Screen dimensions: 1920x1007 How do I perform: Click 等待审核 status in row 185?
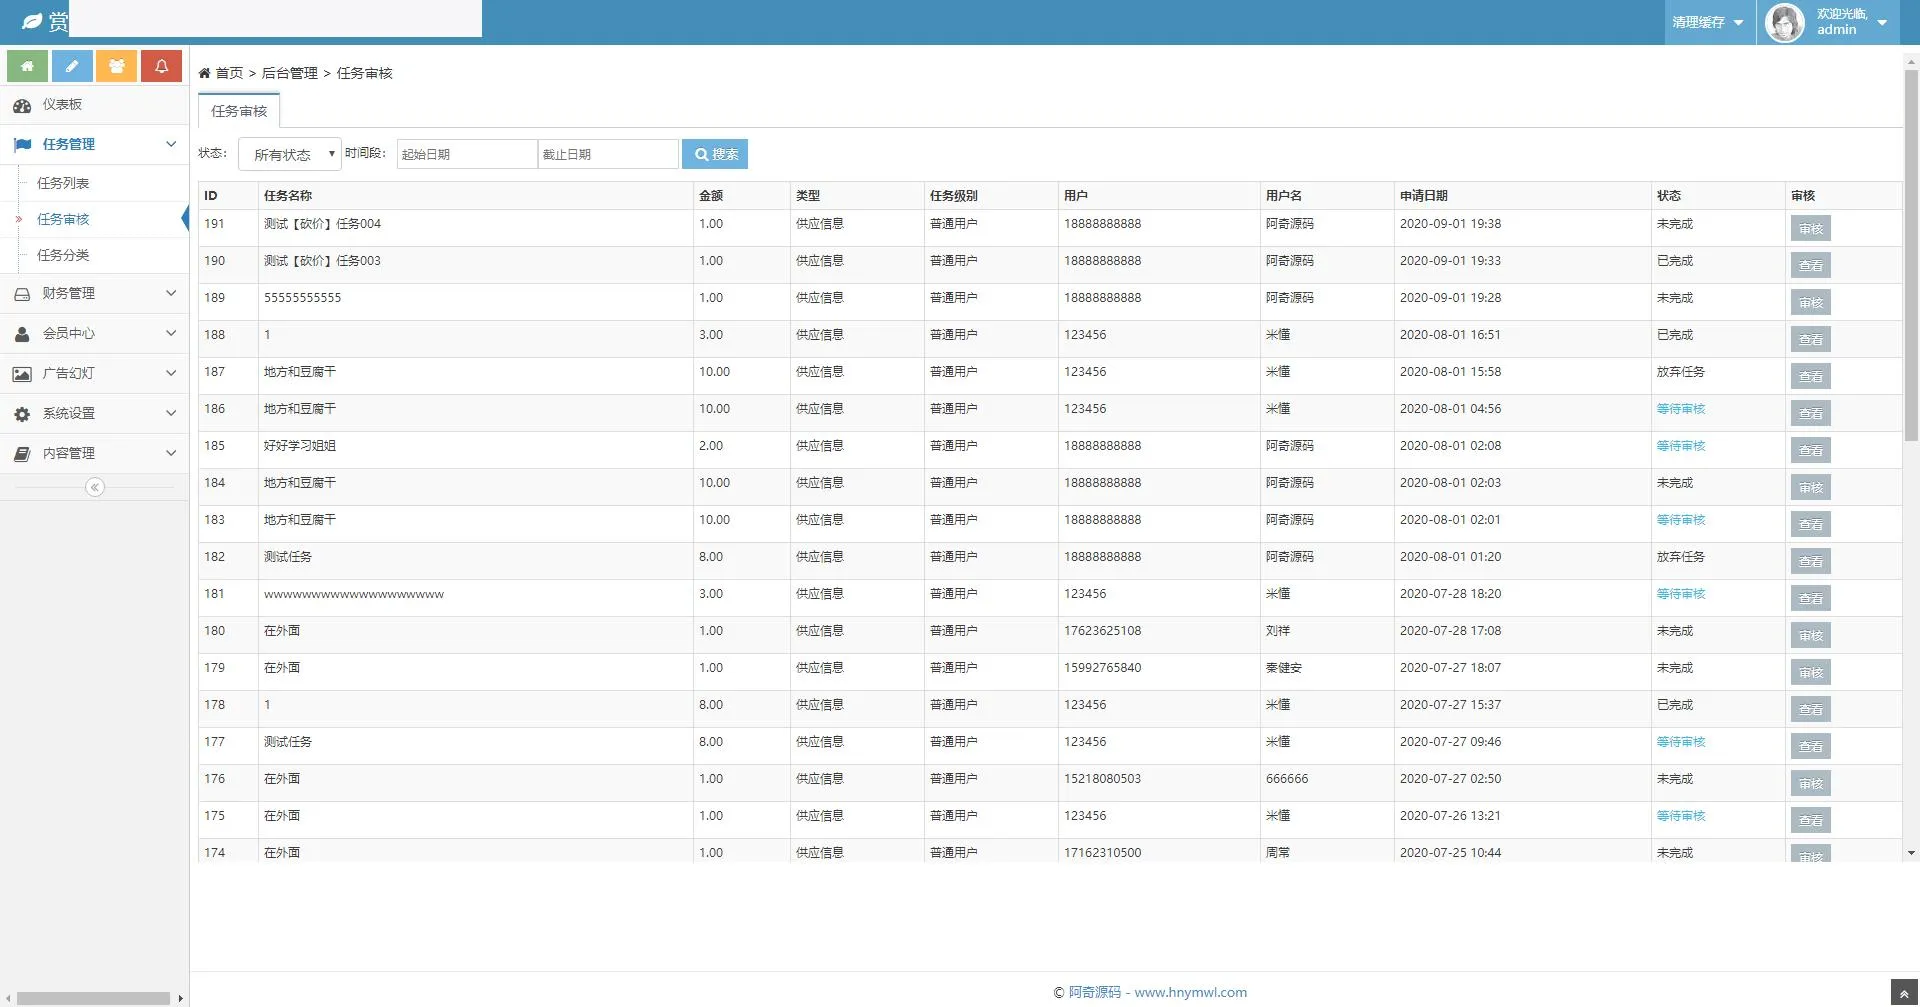click(x=1681, y=446)
